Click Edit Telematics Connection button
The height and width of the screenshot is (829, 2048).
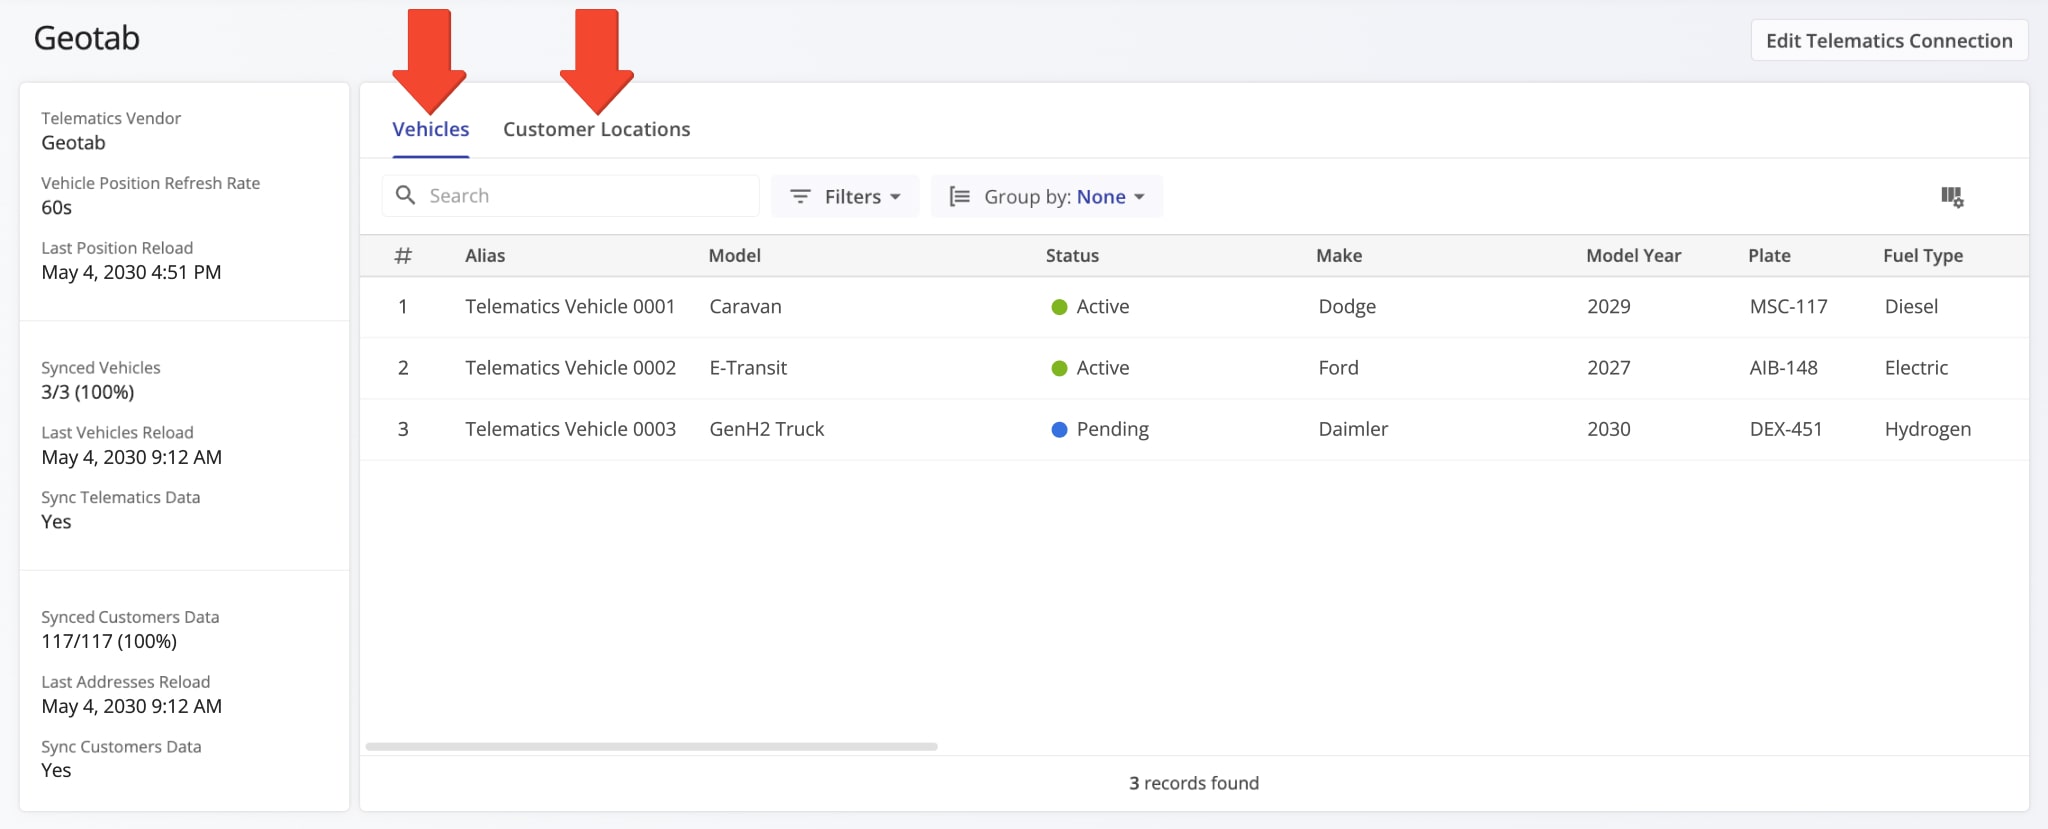pyautogui.click(x=1889, y=41)
